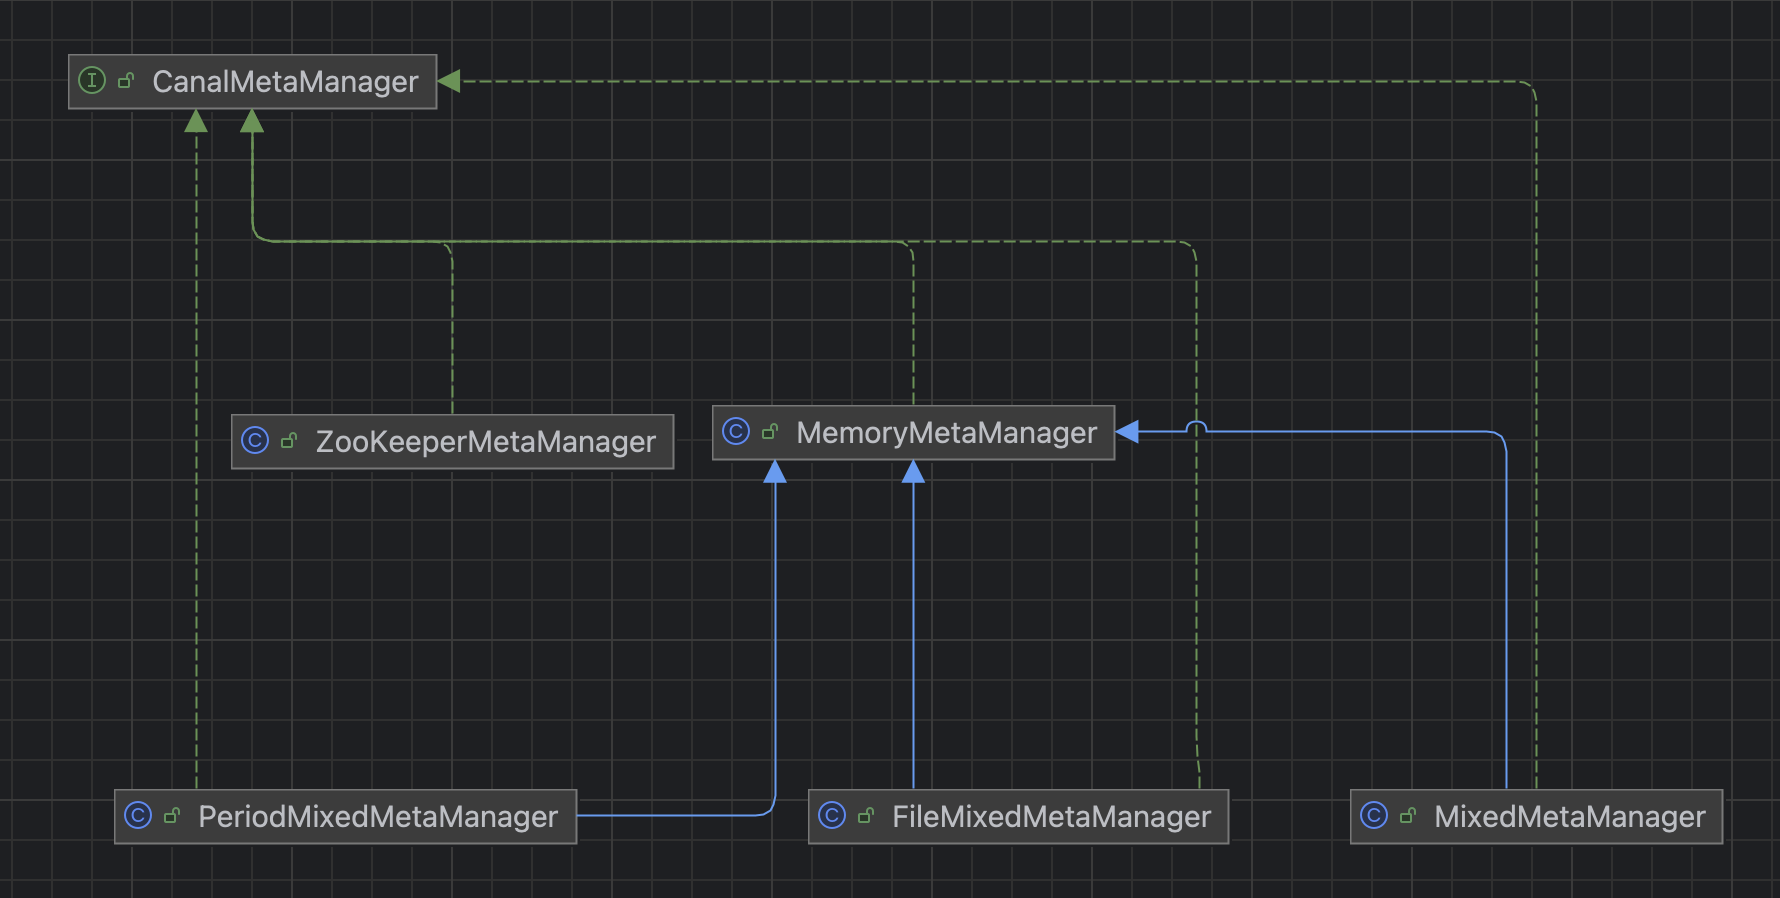Click the lock icon beside FileMixedMetaManager
Image resolution: width=1780 pixels, height=898 pixels.
[866, 815]
